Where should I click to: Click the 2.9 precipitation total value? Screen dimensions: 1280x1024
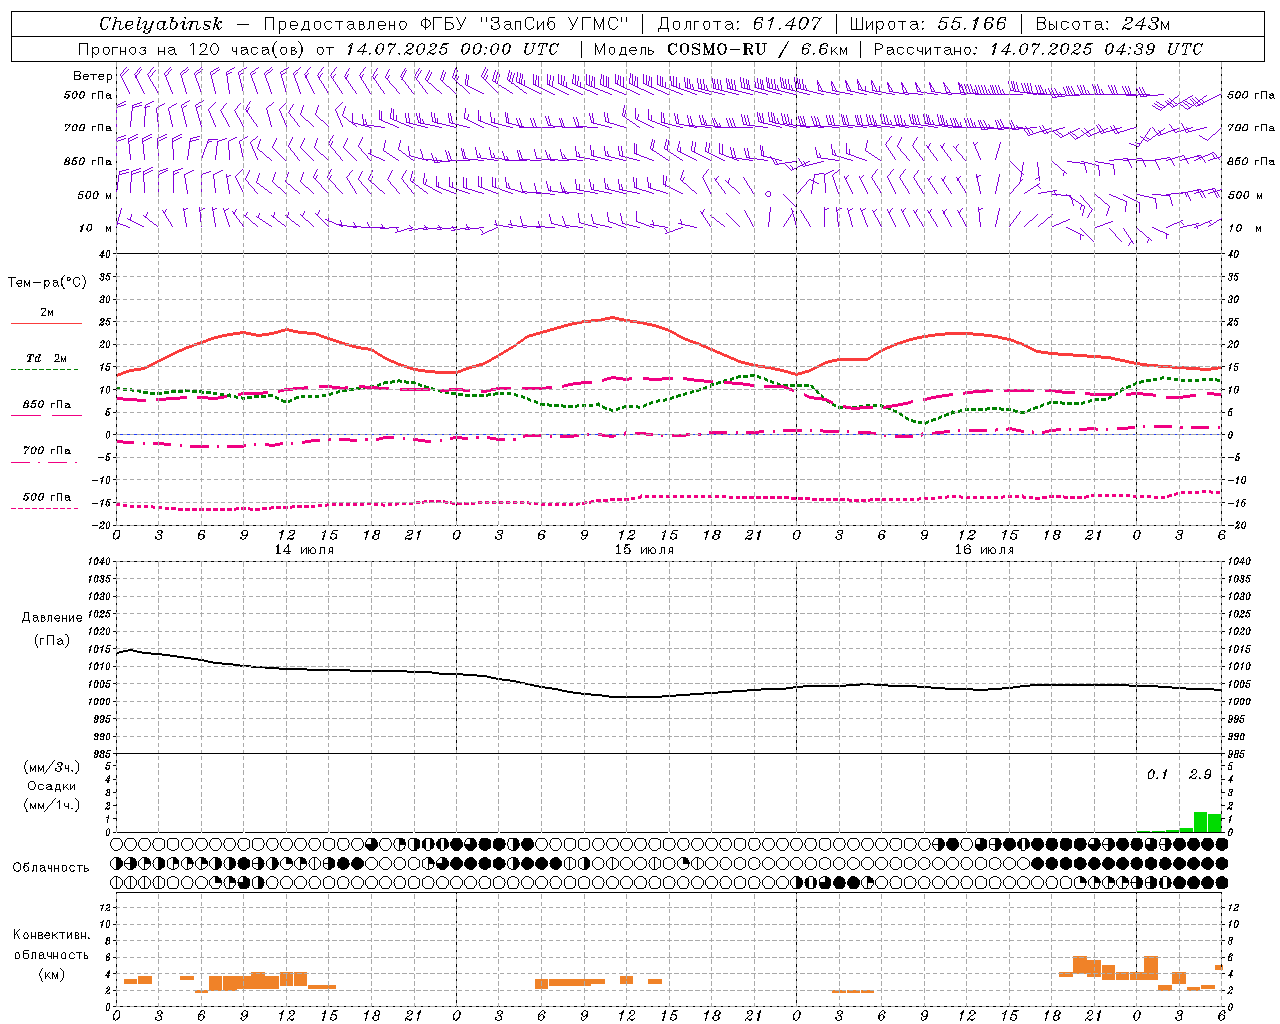tap(1200, 774)
